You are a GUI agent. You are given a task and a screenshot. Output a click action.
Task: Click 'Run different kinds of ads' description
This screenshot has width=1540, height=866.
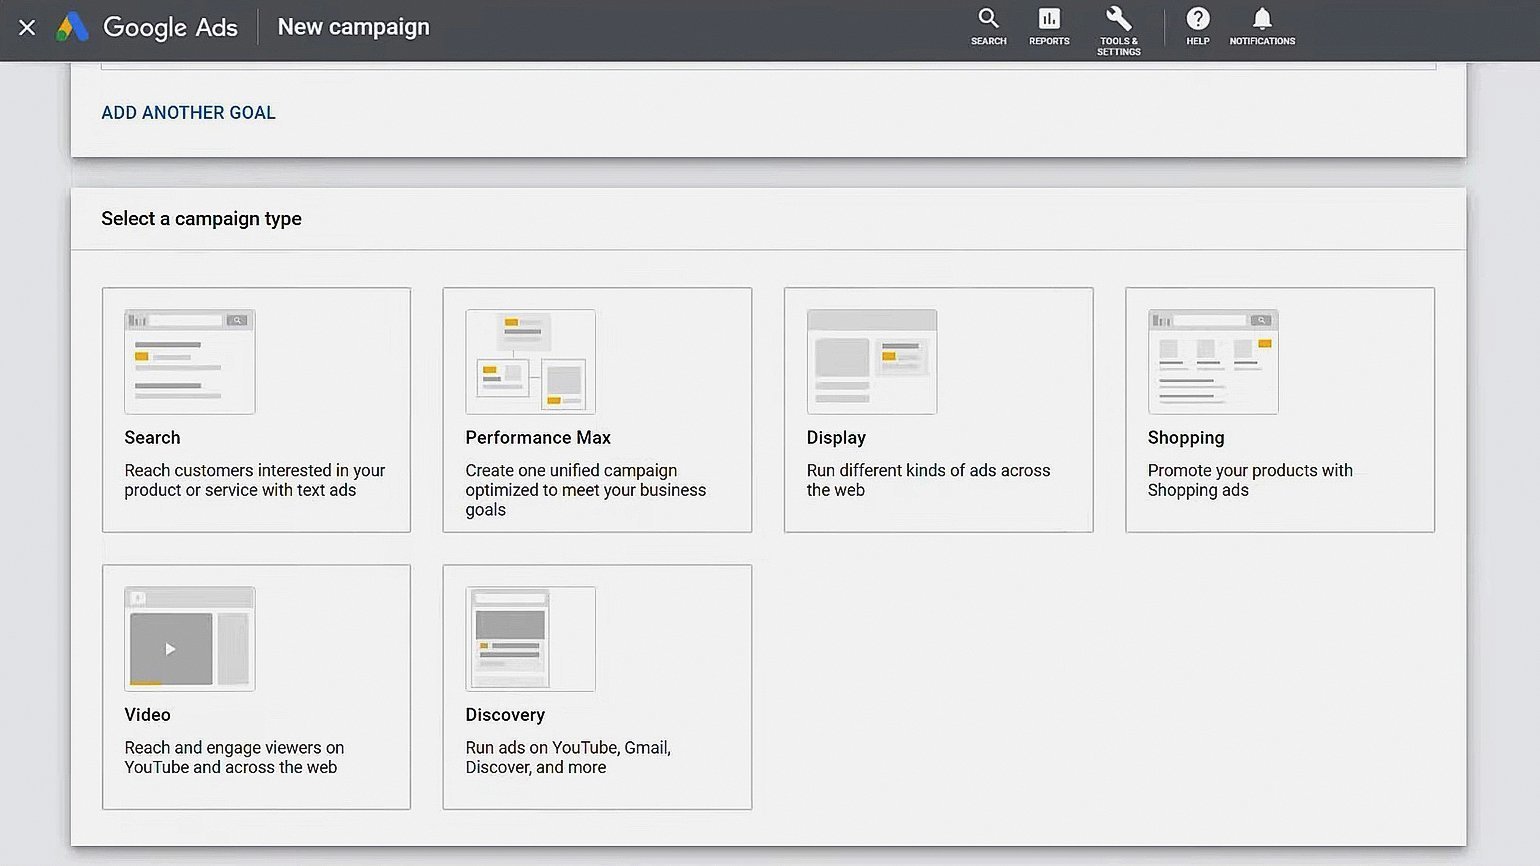point(928,480)
